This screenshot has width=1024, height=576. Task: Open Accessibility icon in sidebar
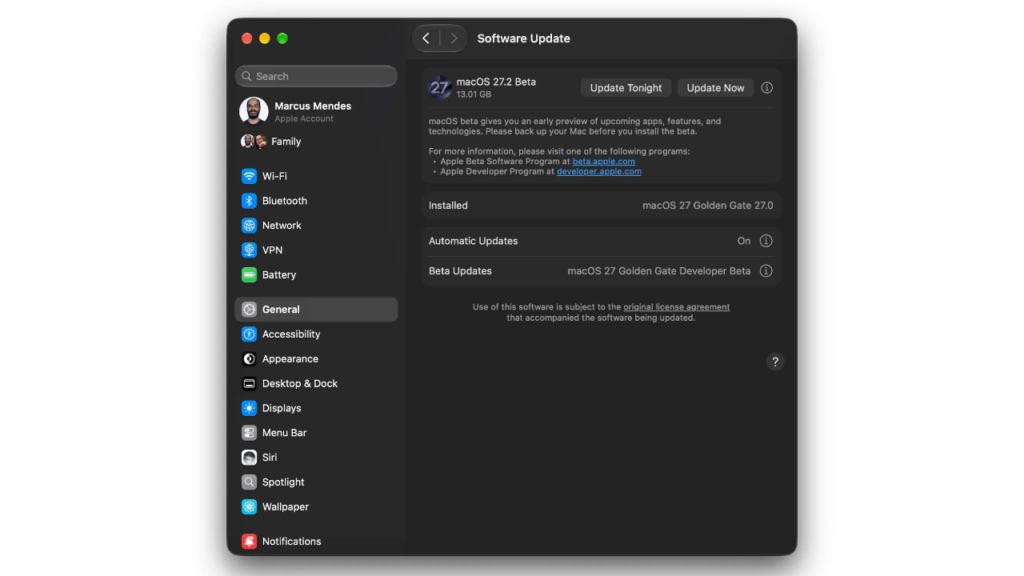pyautogui.click(x=249, y=334)
